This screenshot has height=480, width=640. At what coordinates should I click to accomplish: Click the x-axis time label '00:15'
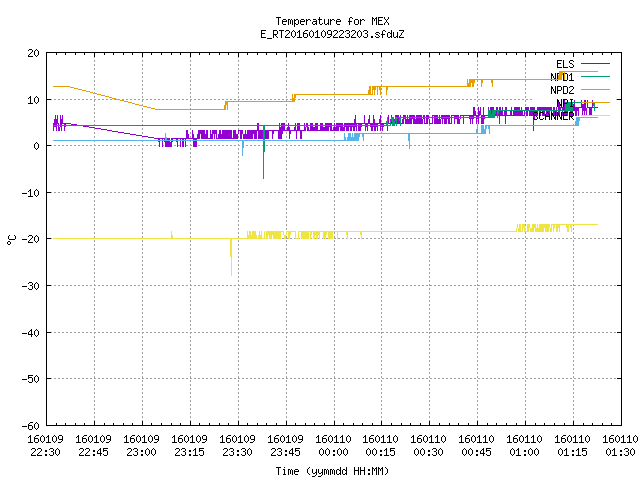[380, 453]
